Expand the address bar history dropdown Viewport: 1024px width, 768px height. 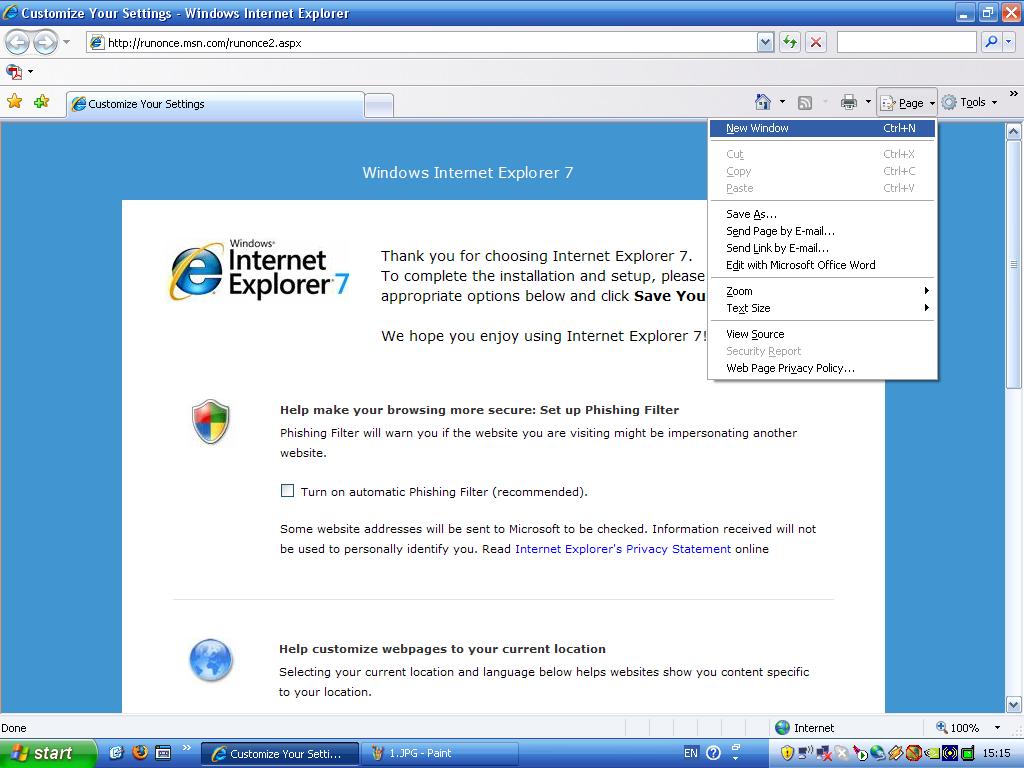[x=765, y=43]
